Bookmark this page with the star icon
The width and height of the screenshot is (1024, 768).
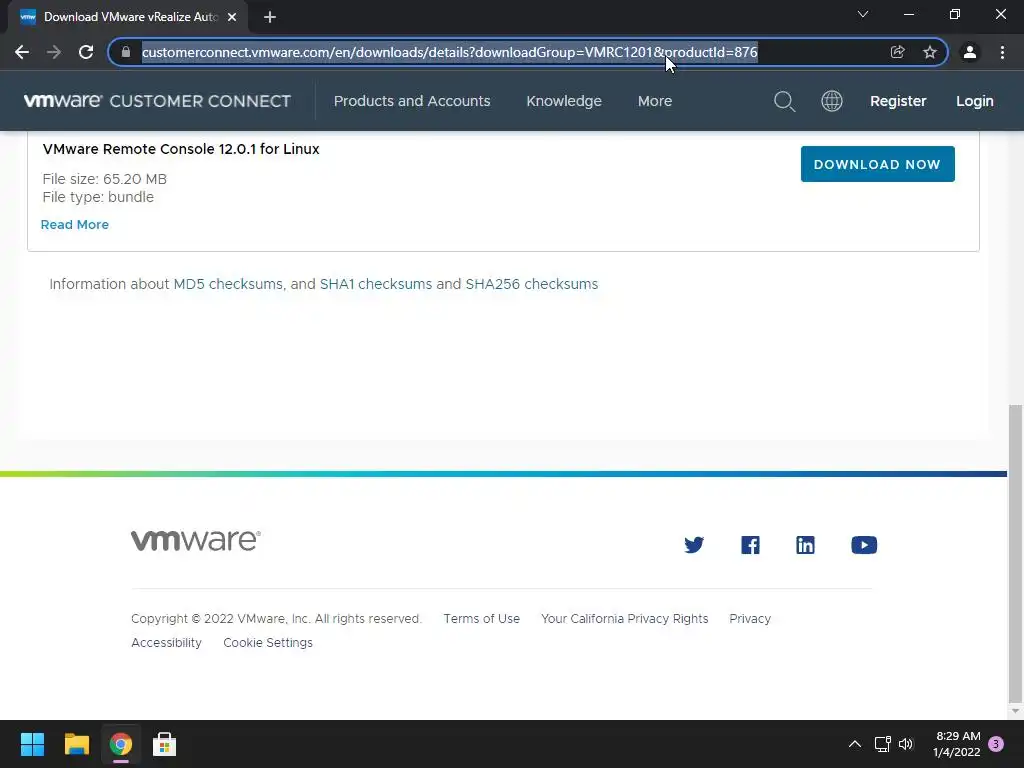point(930,52)
